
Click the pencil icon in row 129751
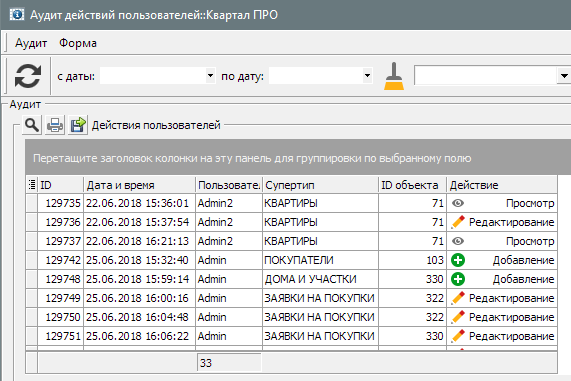458,336
